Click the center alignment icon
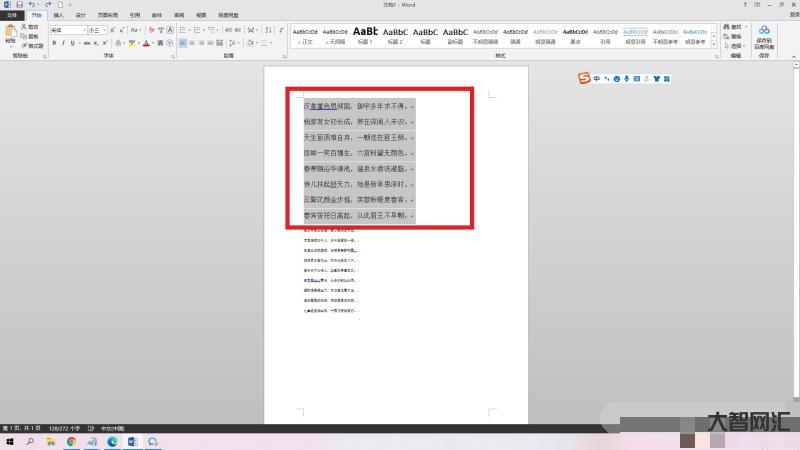The height and width of the screenshot is (450, 800). point(194,44)
